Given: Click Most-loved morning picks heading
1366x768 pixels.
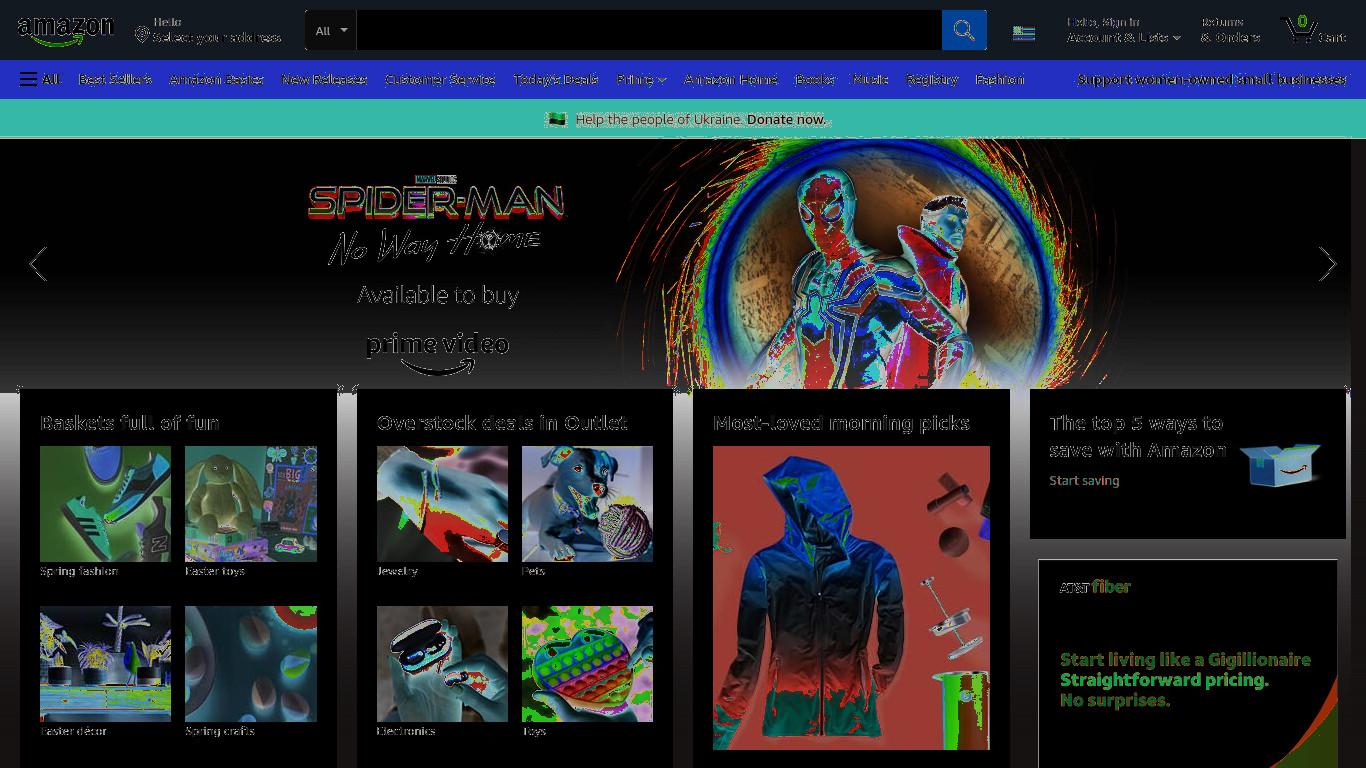Looking at the screenshot, I should tap(841, 423).
